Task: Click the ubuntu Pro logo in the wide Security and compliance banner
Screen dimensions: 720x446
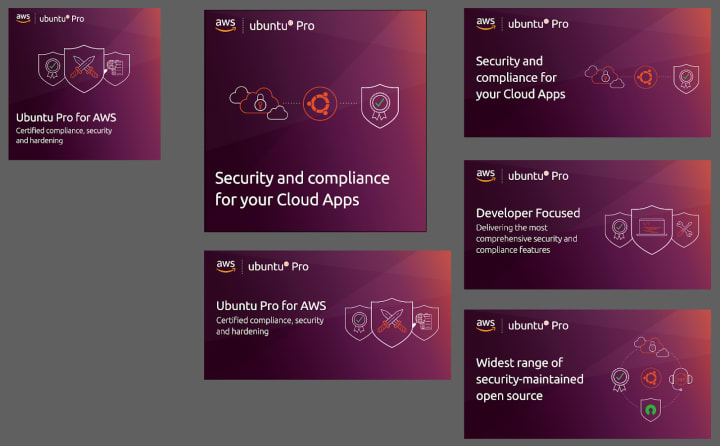Action: (x=538, y=24)
